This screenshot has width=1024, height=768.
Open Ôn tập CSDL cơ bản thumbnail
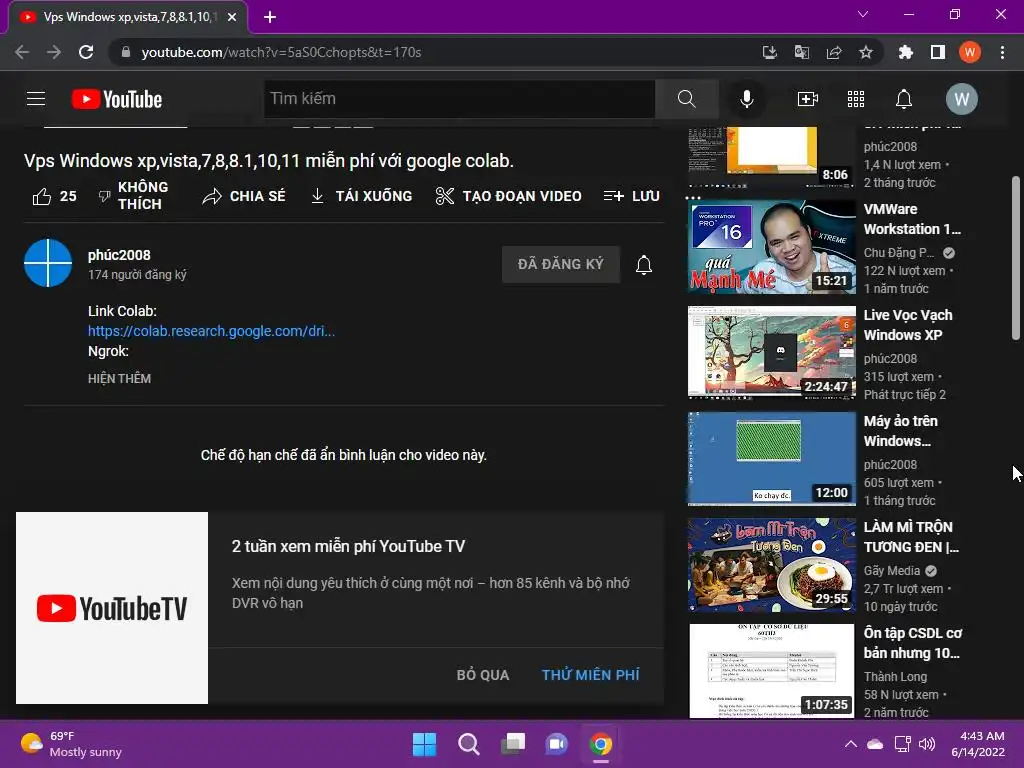click(x=771, y=671)
